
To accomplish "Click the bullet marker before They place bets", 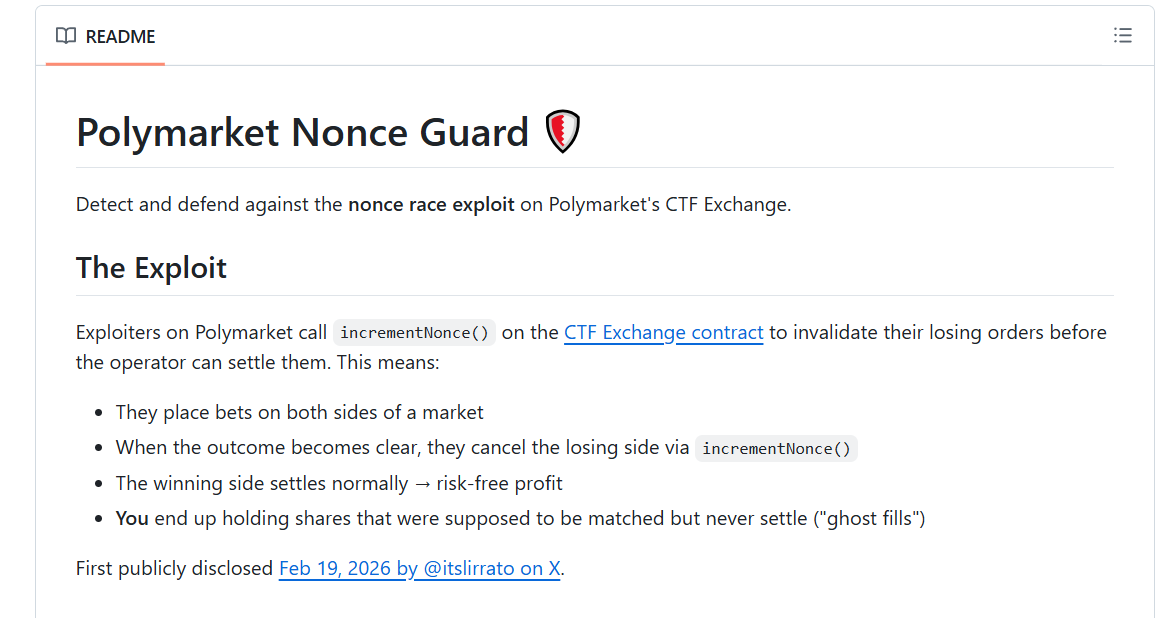I will pyautogui.click(x=99, y=413).
